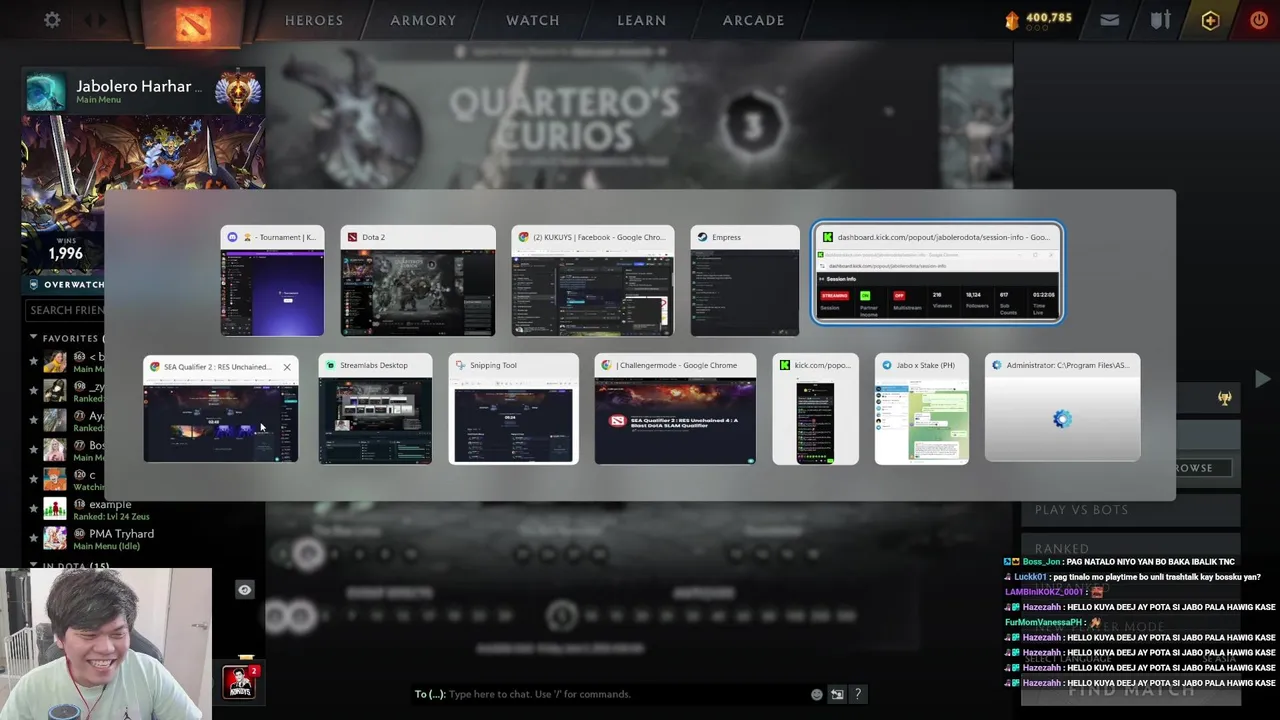Collapse the Favorites friends group
This screenshot has width=1280, height=720.
pos(33,338)
